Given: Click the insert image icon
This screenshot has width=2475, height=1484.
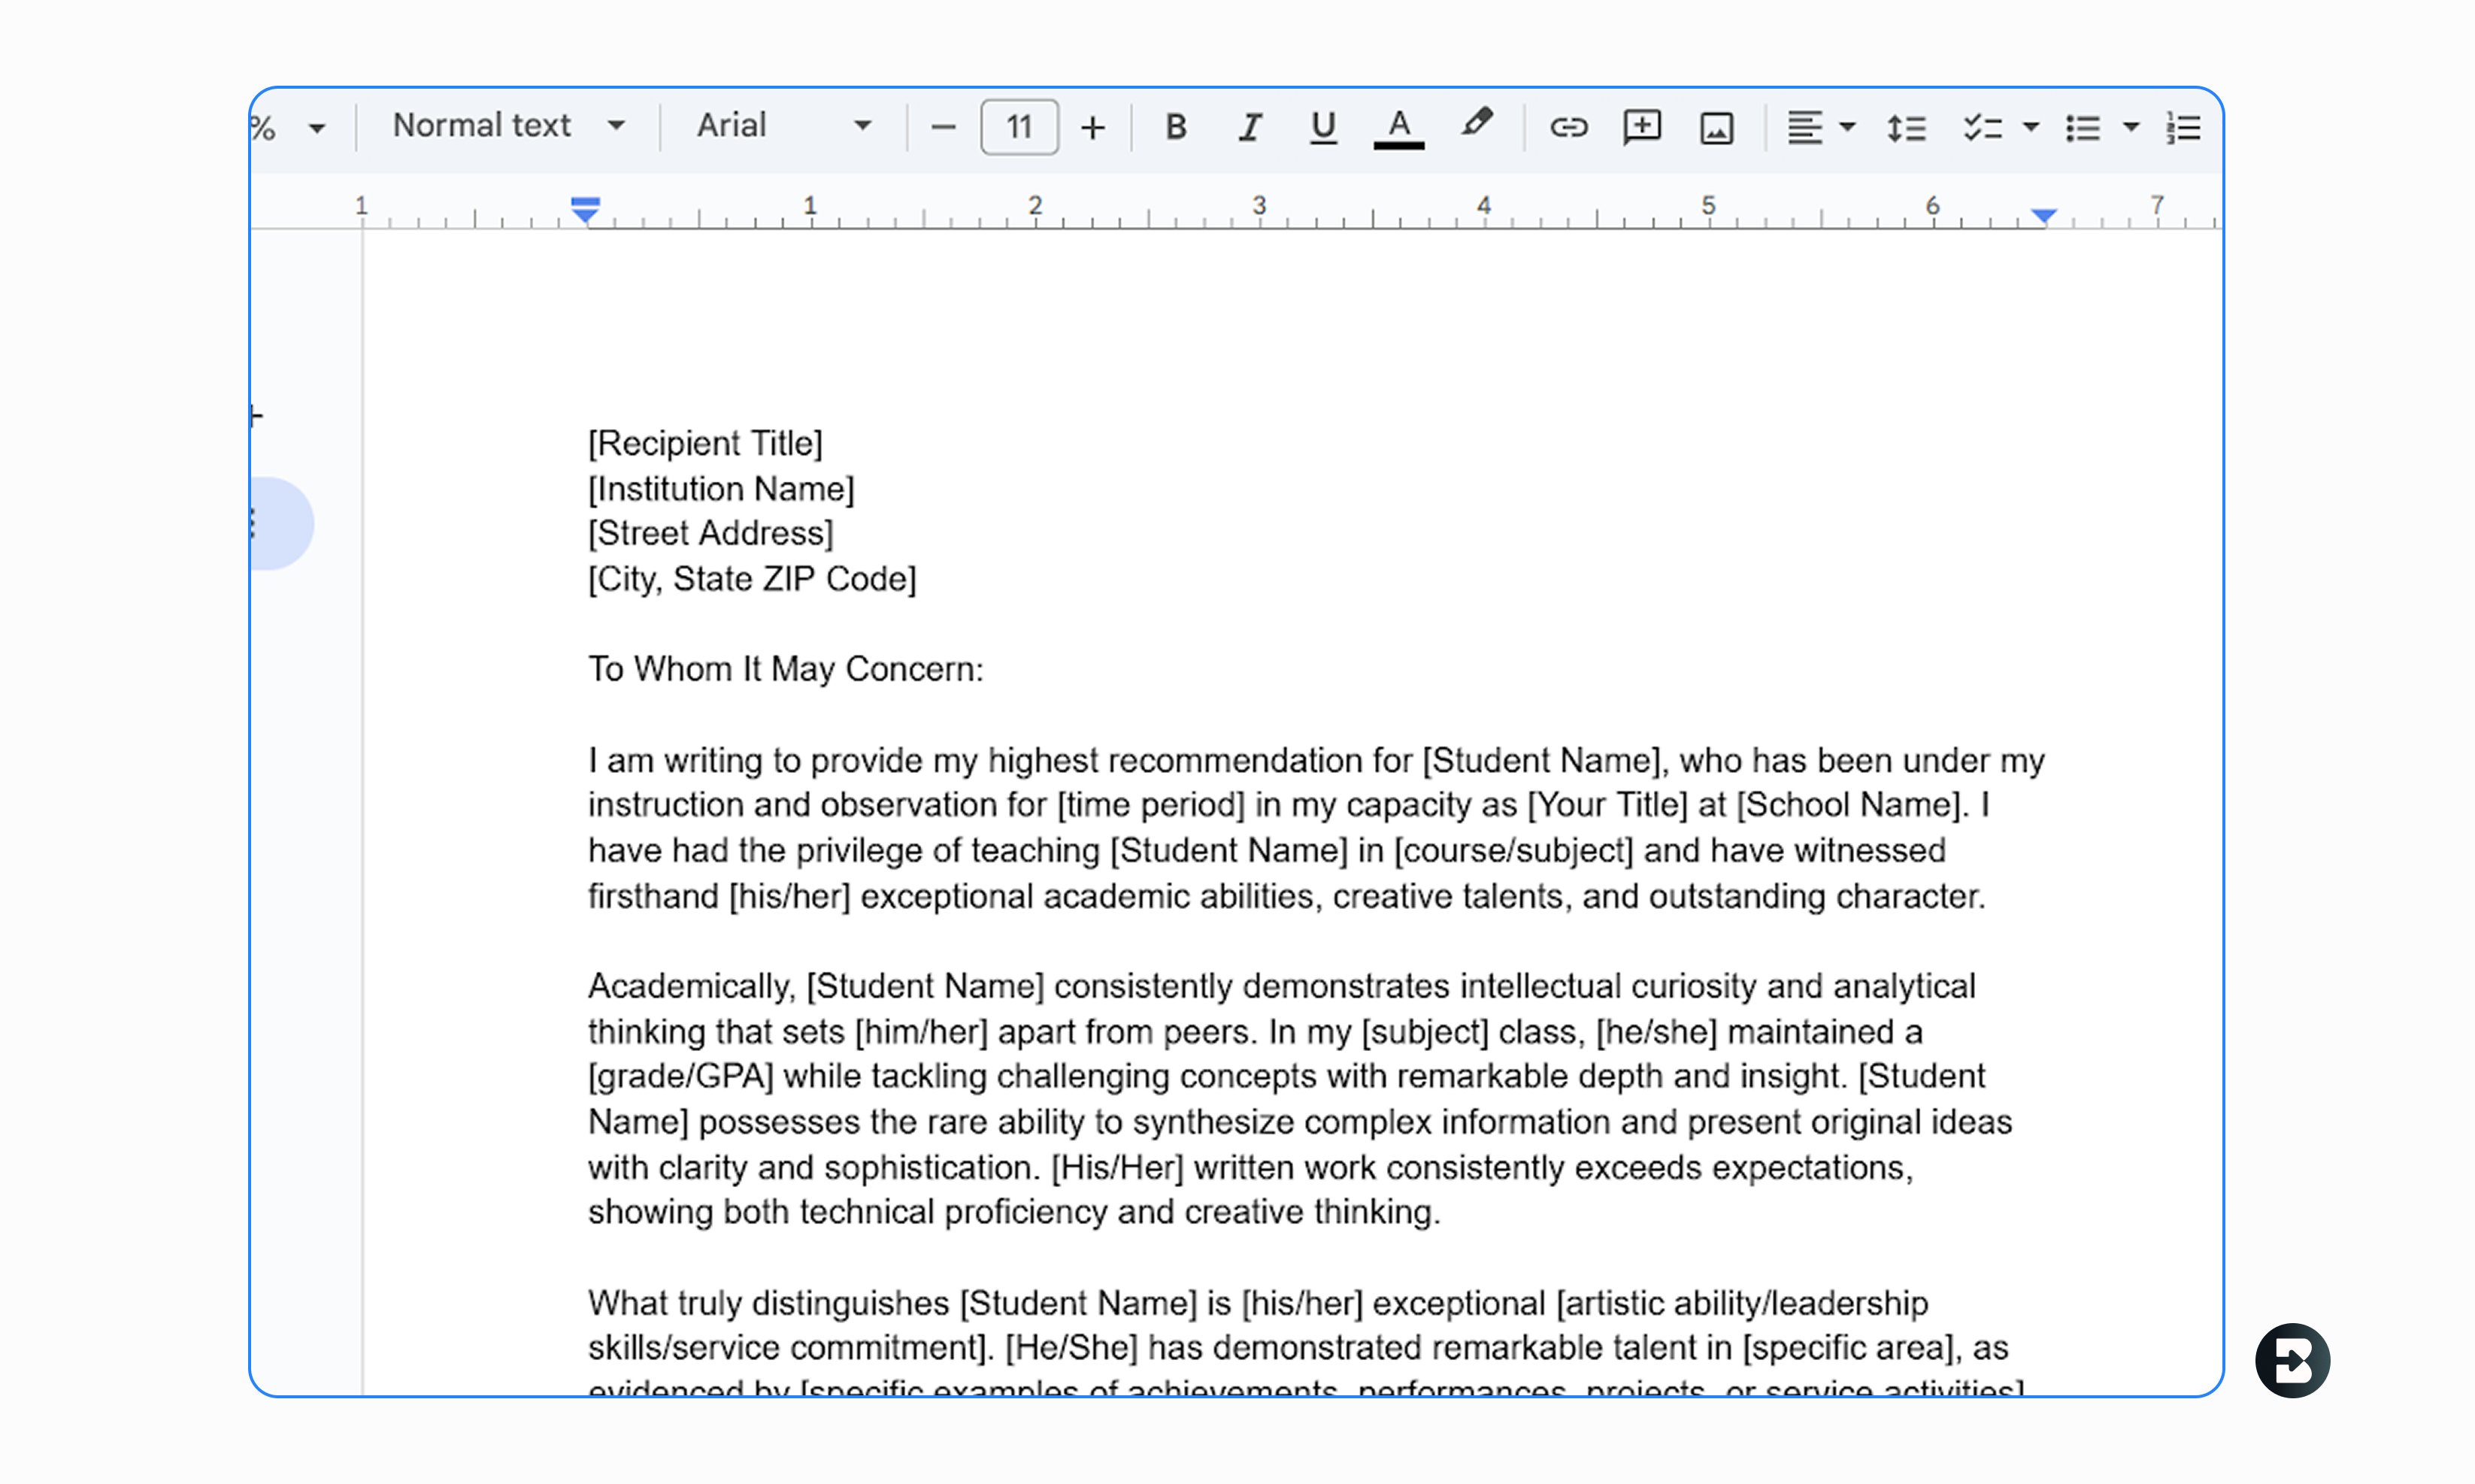Looking at the screenshot, I should pos(1716,128).
